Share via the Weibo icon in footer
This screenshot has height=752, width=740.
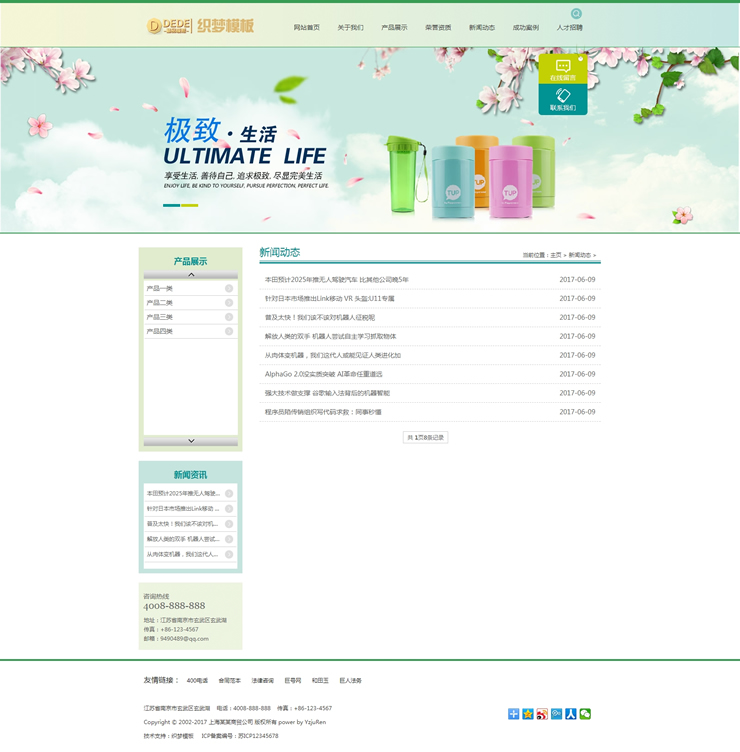pyautogui.click(x=542, y=714)
